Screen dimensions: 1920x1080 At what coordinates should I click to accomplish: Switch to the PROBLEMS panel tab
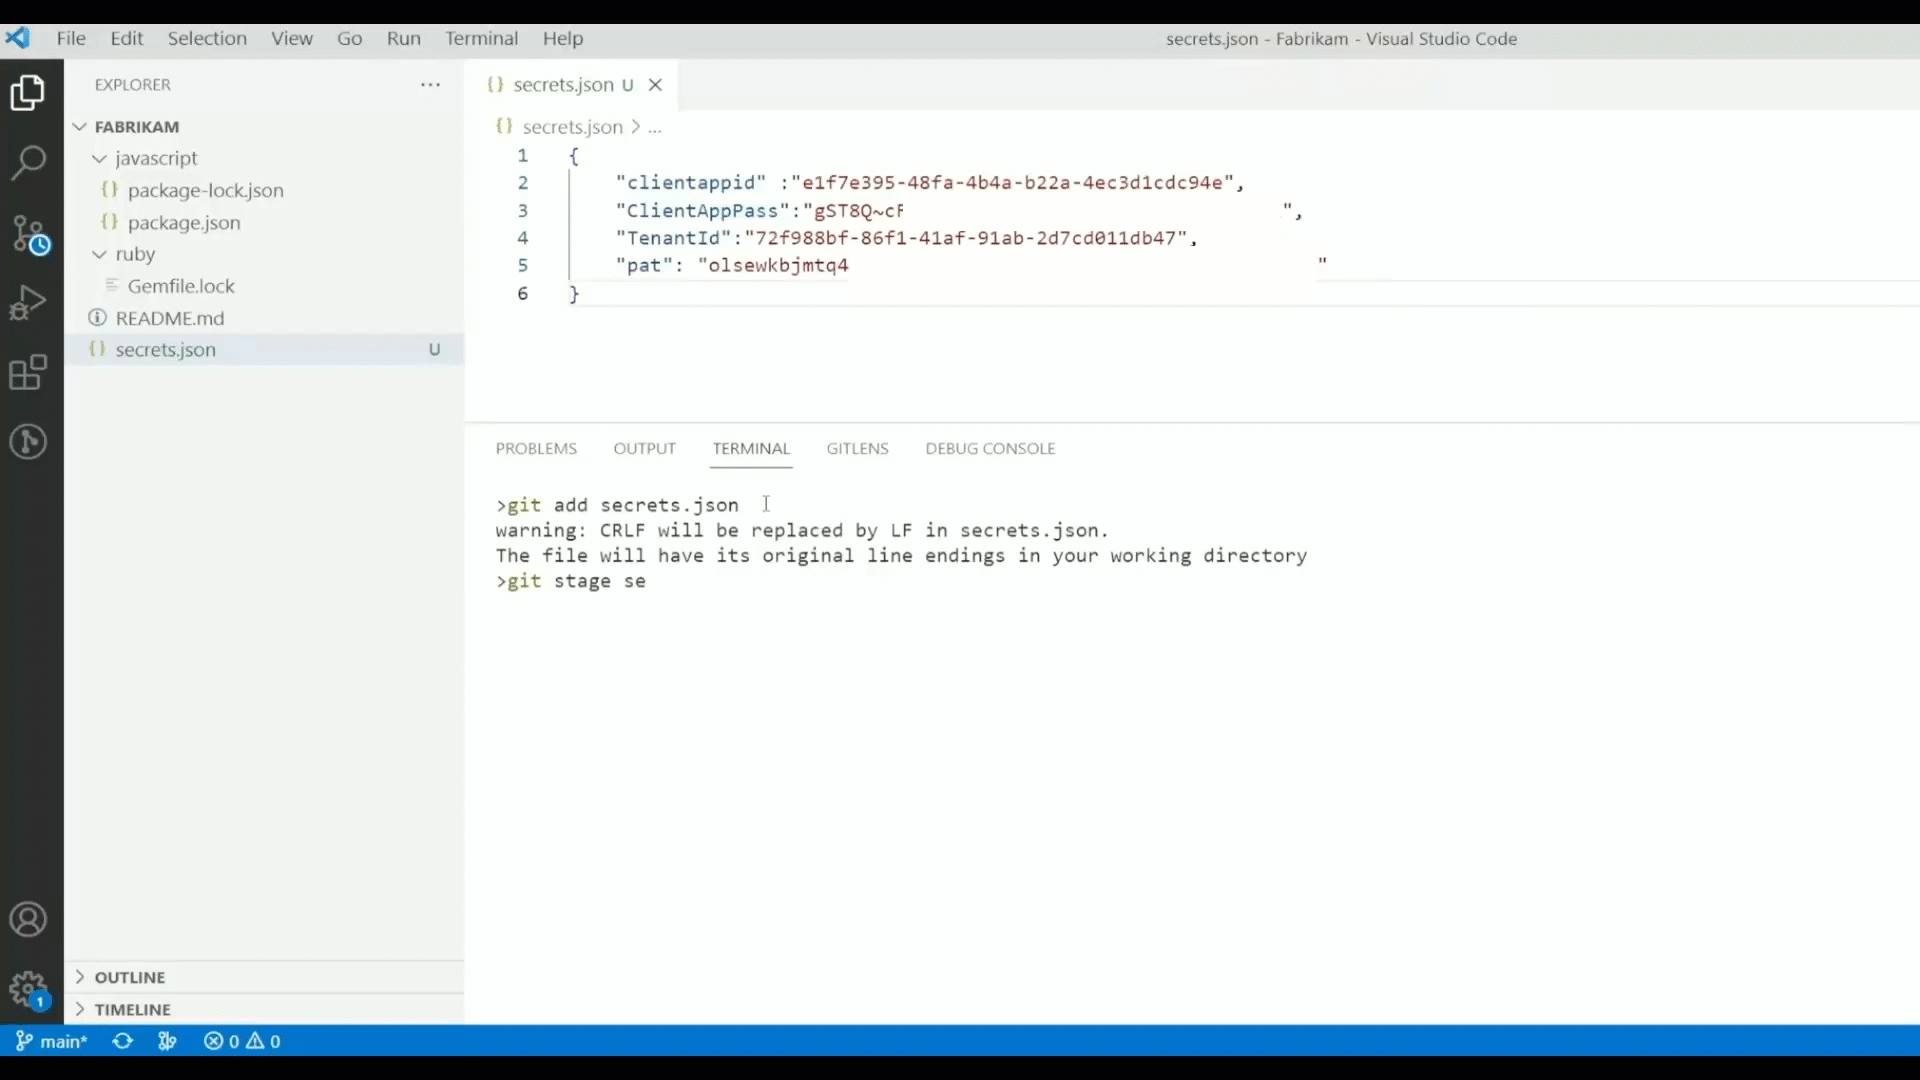click(536, 448)
